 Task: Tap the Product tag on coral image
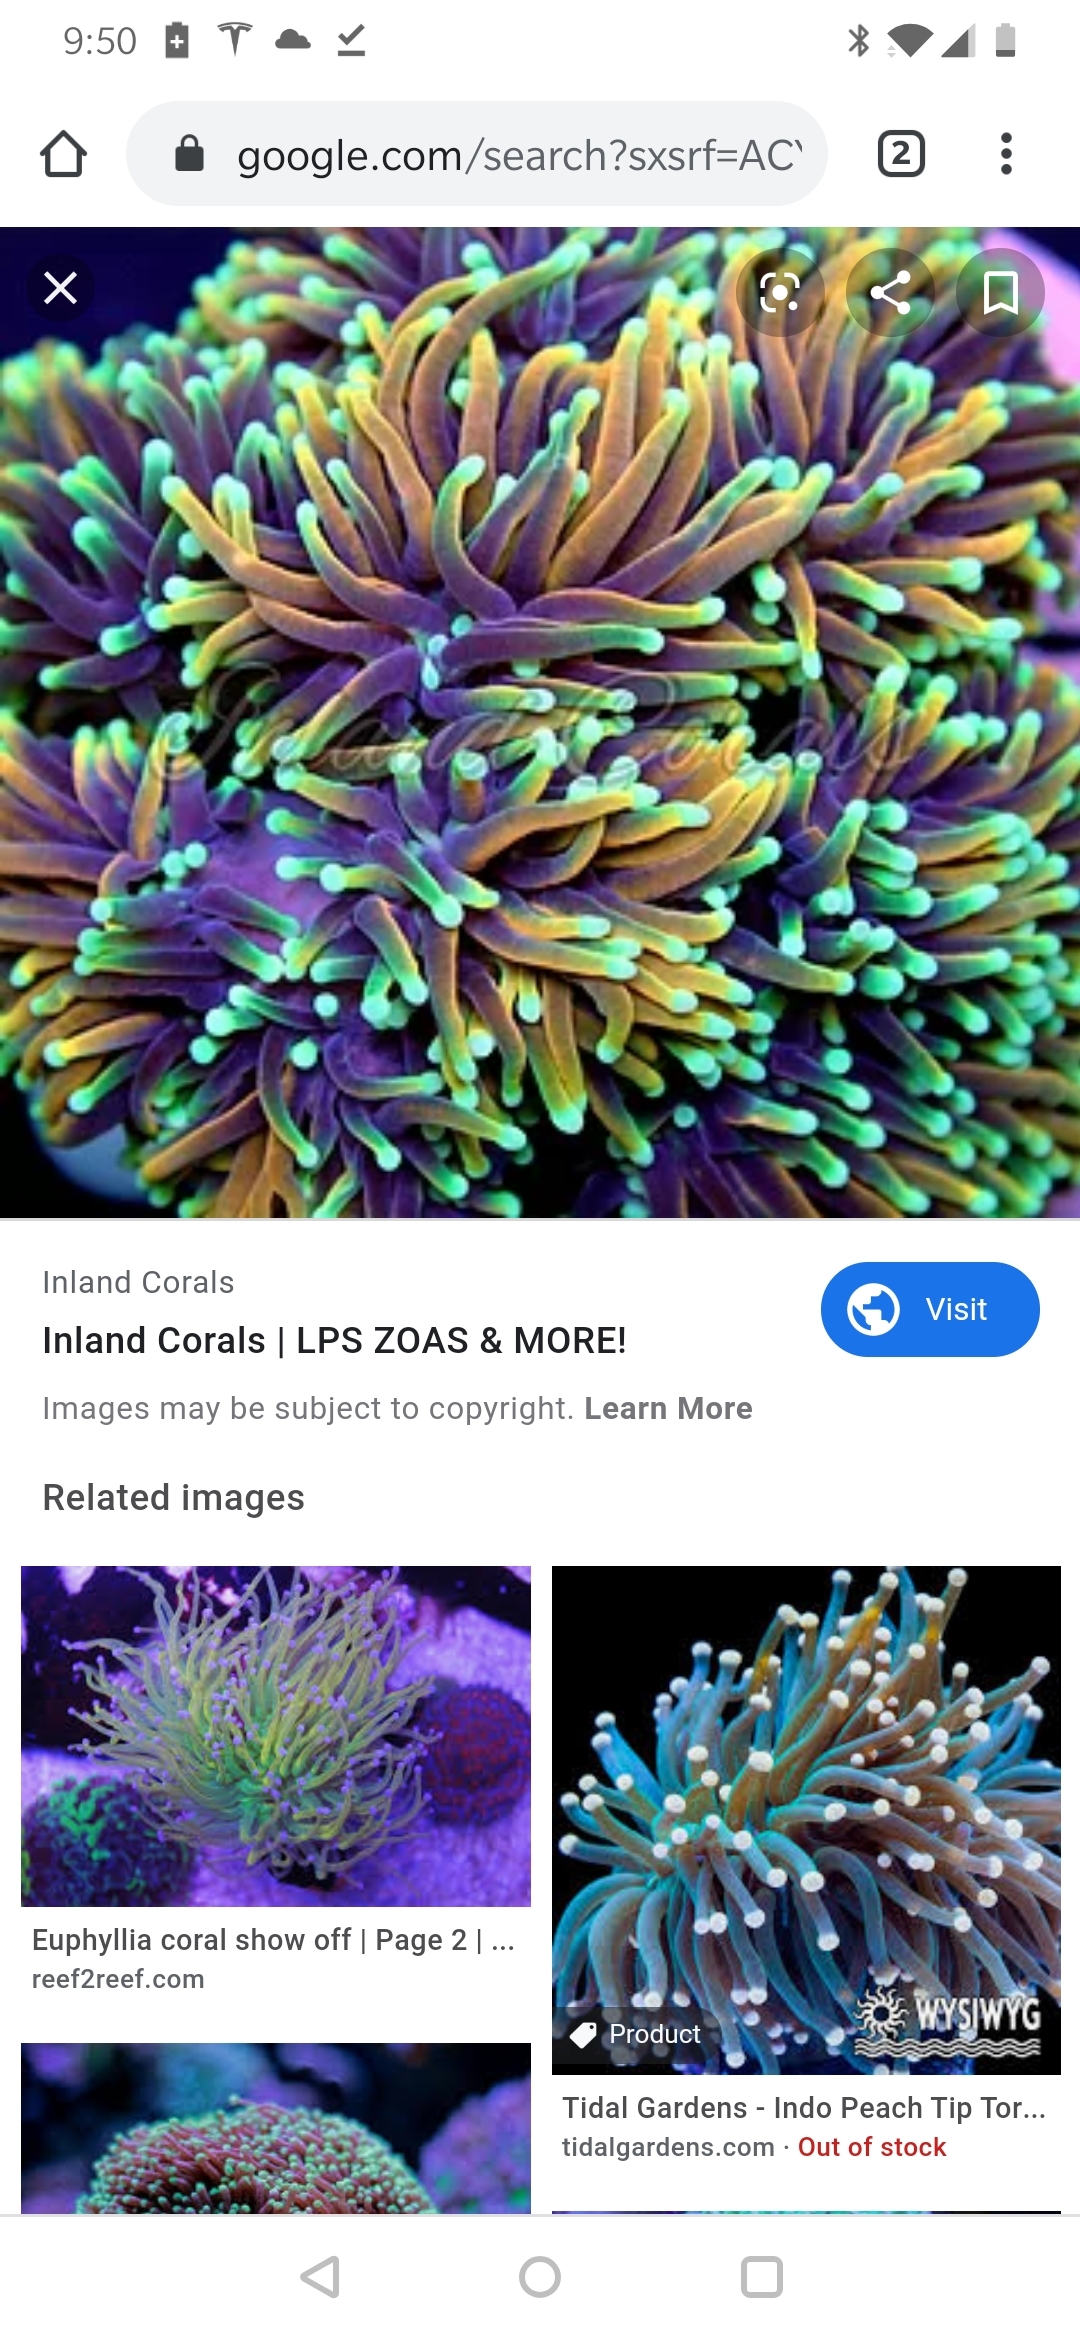click(636, 2034)
